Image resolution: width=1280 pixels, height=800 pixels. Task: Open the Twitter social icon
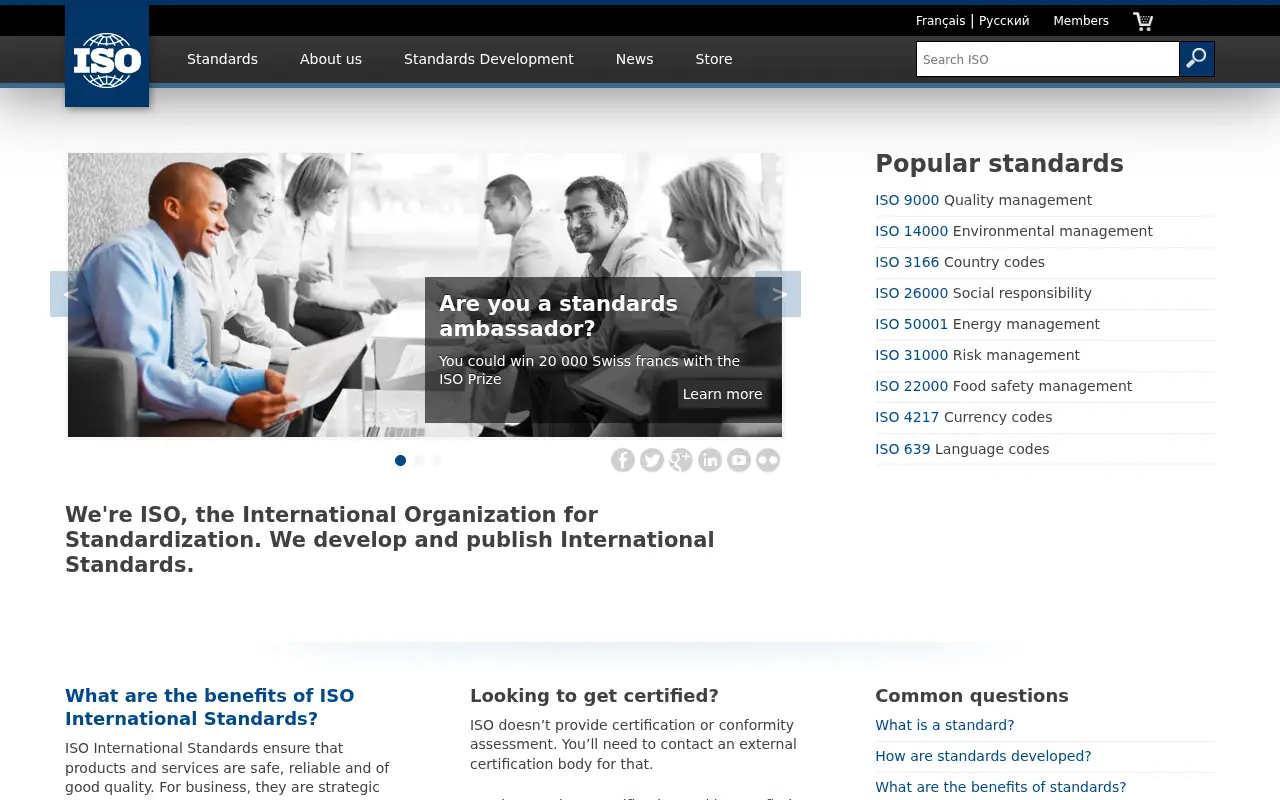pyautogui.click(x=652, y=460)
